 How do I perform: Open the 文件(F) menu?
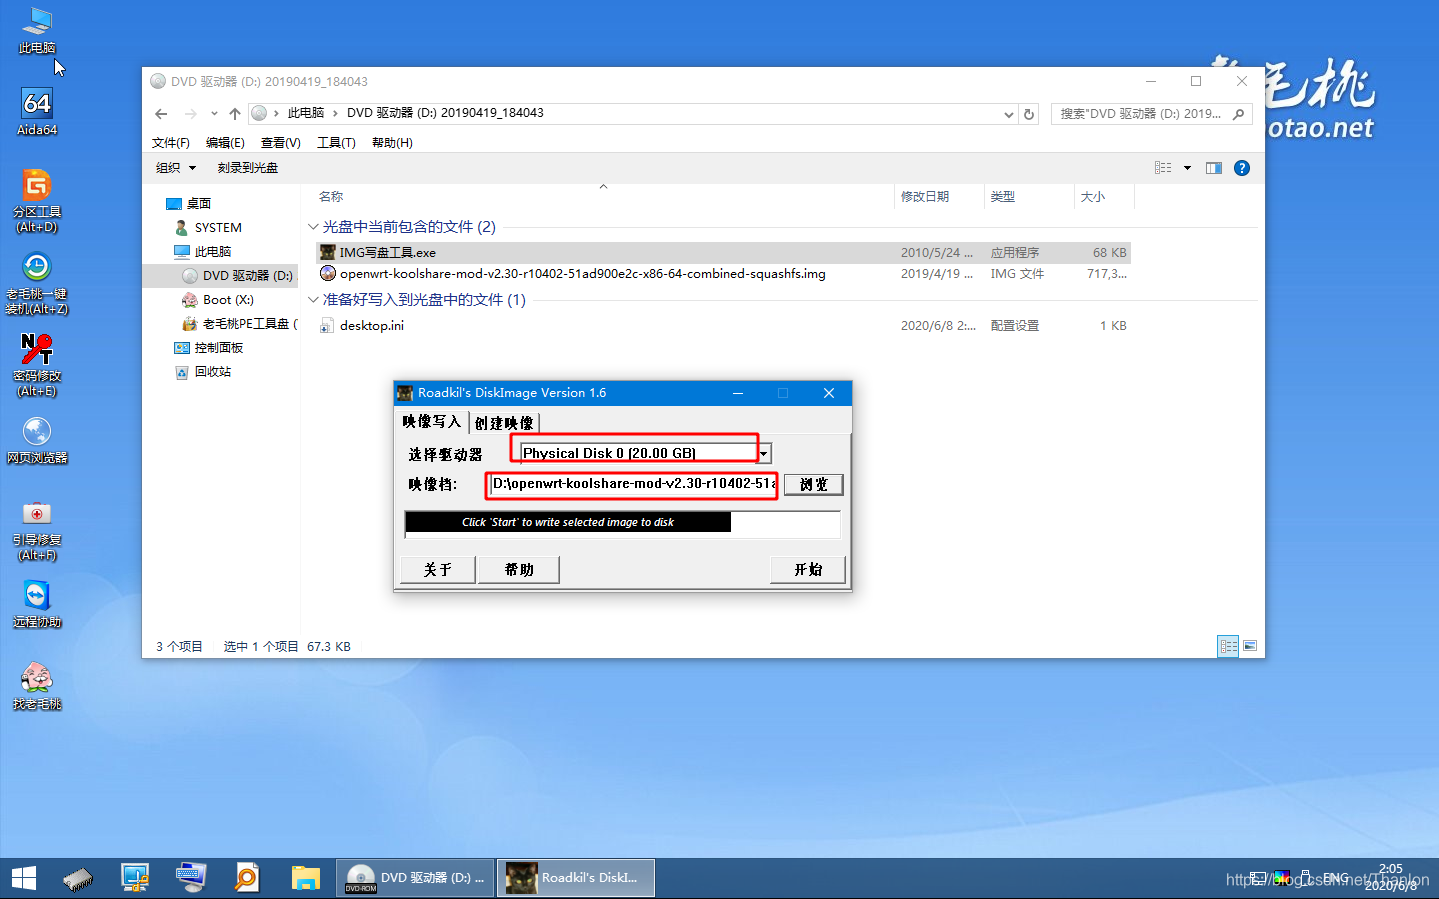[x=171, y=143]
